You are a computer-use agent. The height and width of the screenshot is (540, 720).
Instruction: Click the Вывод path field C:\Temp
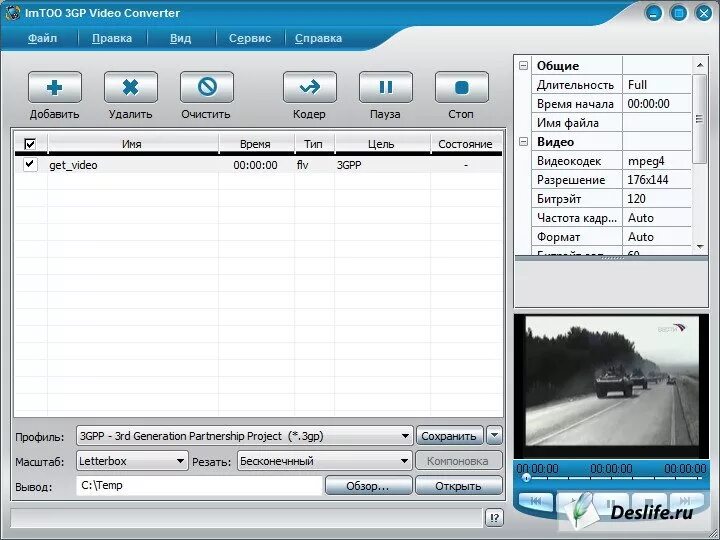coord(199,486)
